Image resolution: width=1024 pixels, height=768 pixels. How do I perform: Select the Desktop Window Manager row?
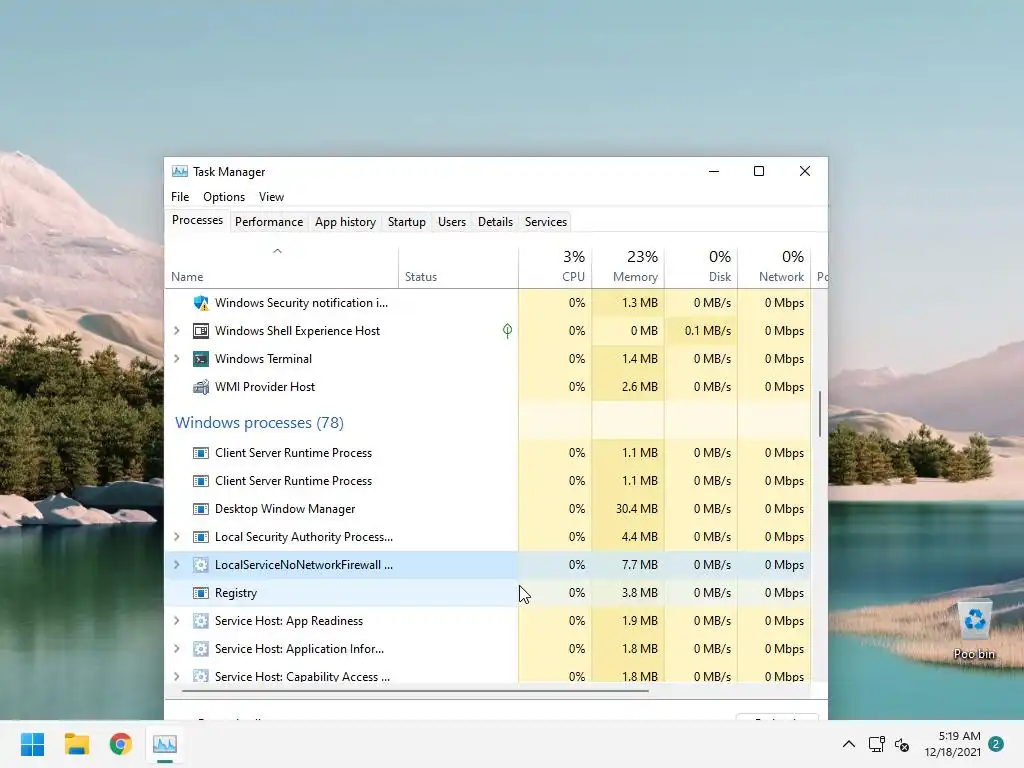[x=488, y=509]
